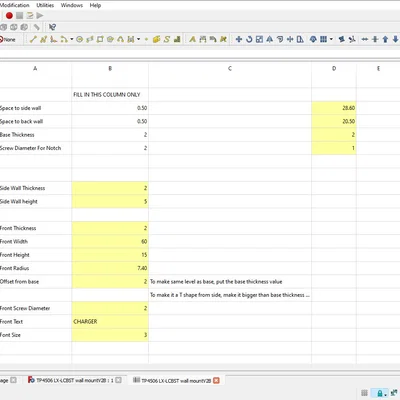This screenshot has height=400, width=400.
Task: Open the Windows menu
Action: pyautogui.click(x=72, y=5)
